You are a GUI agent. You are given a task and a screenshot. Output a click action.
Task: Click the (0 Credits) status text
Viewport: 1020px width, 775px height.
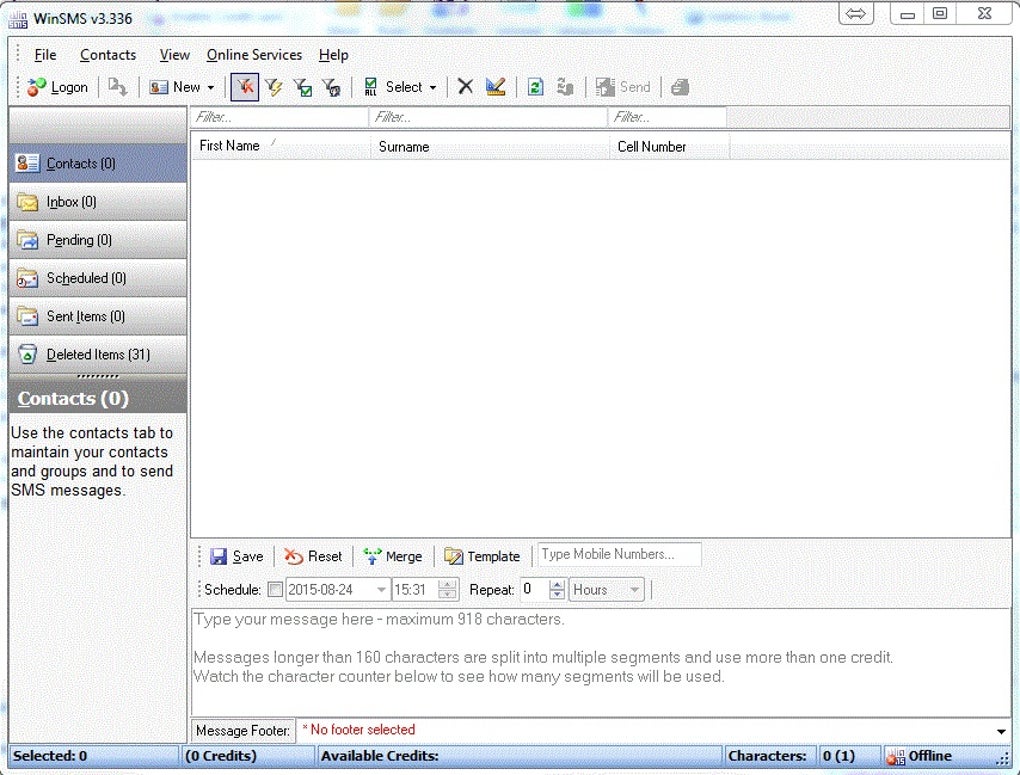[x=221, y=756]
